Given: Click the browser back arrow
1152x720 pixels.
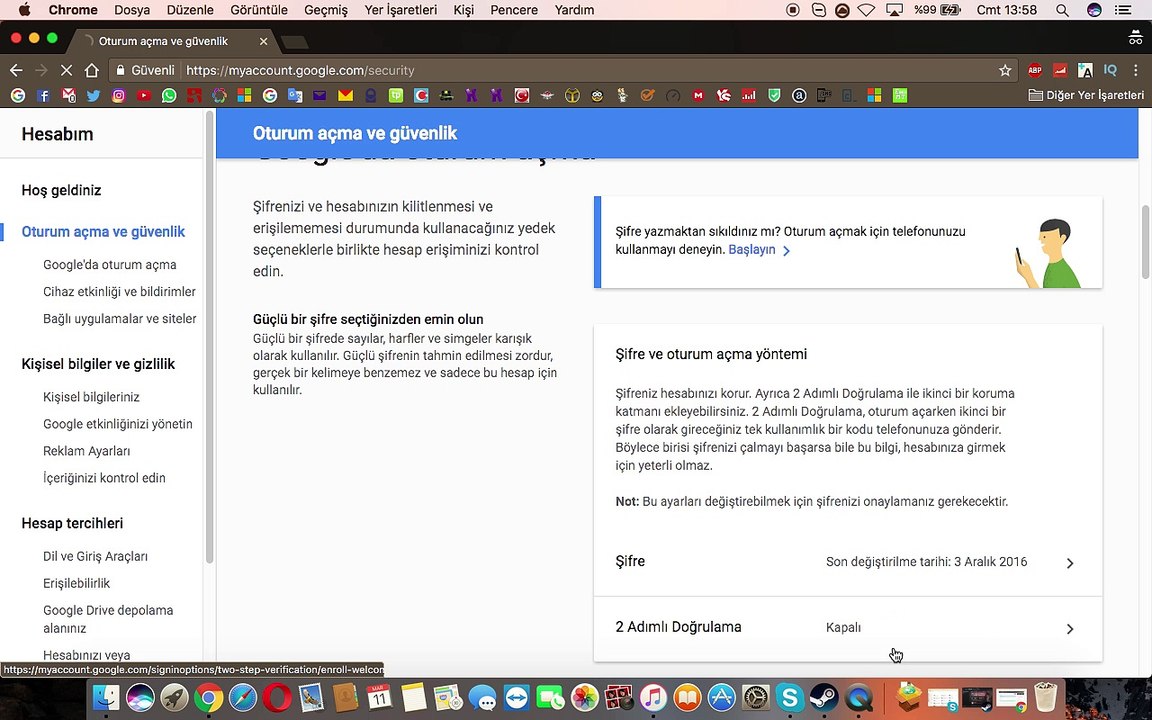Looking at the screenshot, I should click(16, 71).
